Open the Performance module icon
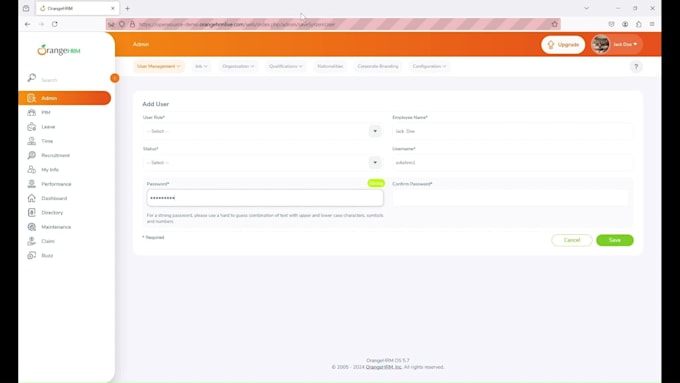The image size is (680, 383). (32, 184)
